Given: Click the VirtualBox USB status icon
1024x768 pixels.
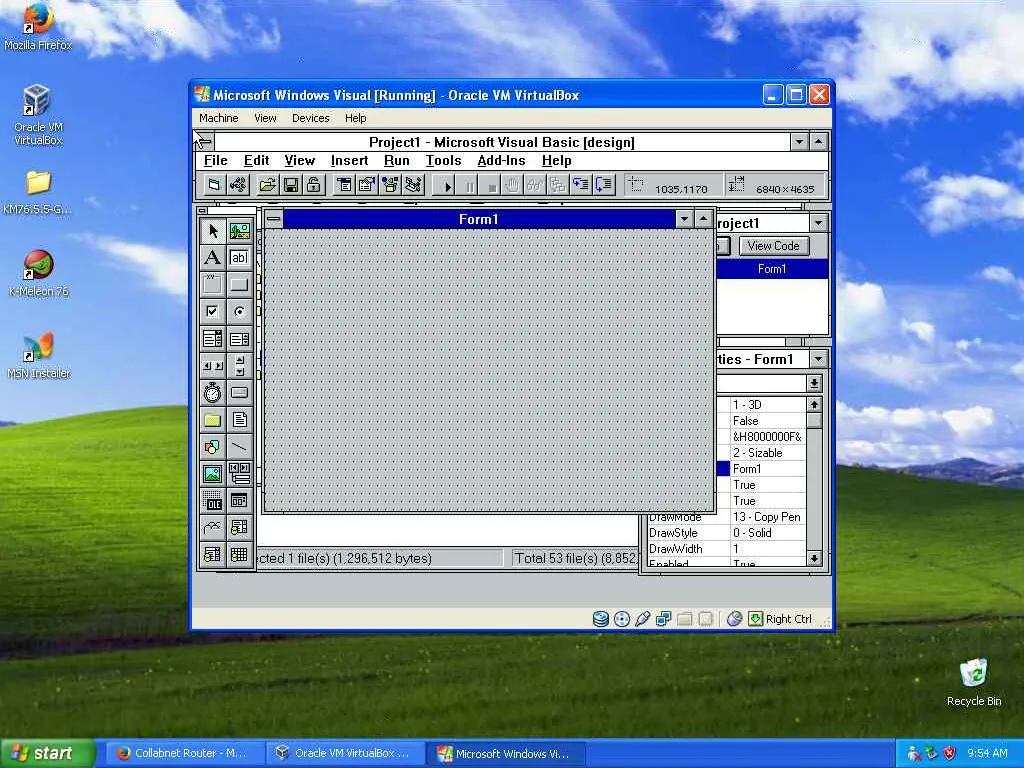Looking at the screenshot, I should (643, 618).
